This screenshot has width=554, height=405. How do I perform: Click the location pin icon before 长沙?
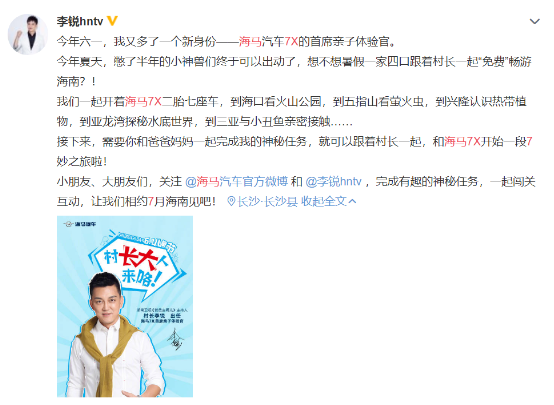coord(231,201)
